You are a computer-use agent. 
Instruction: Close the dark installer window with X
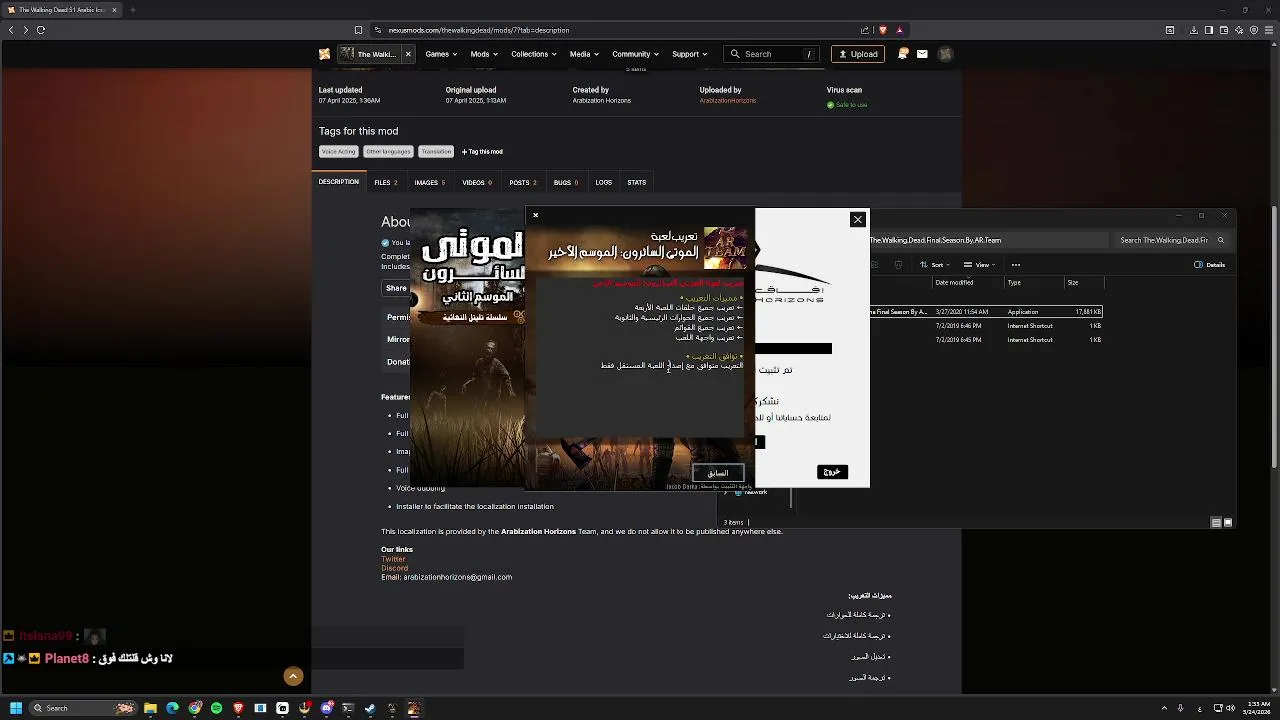(x=535, y=215)
